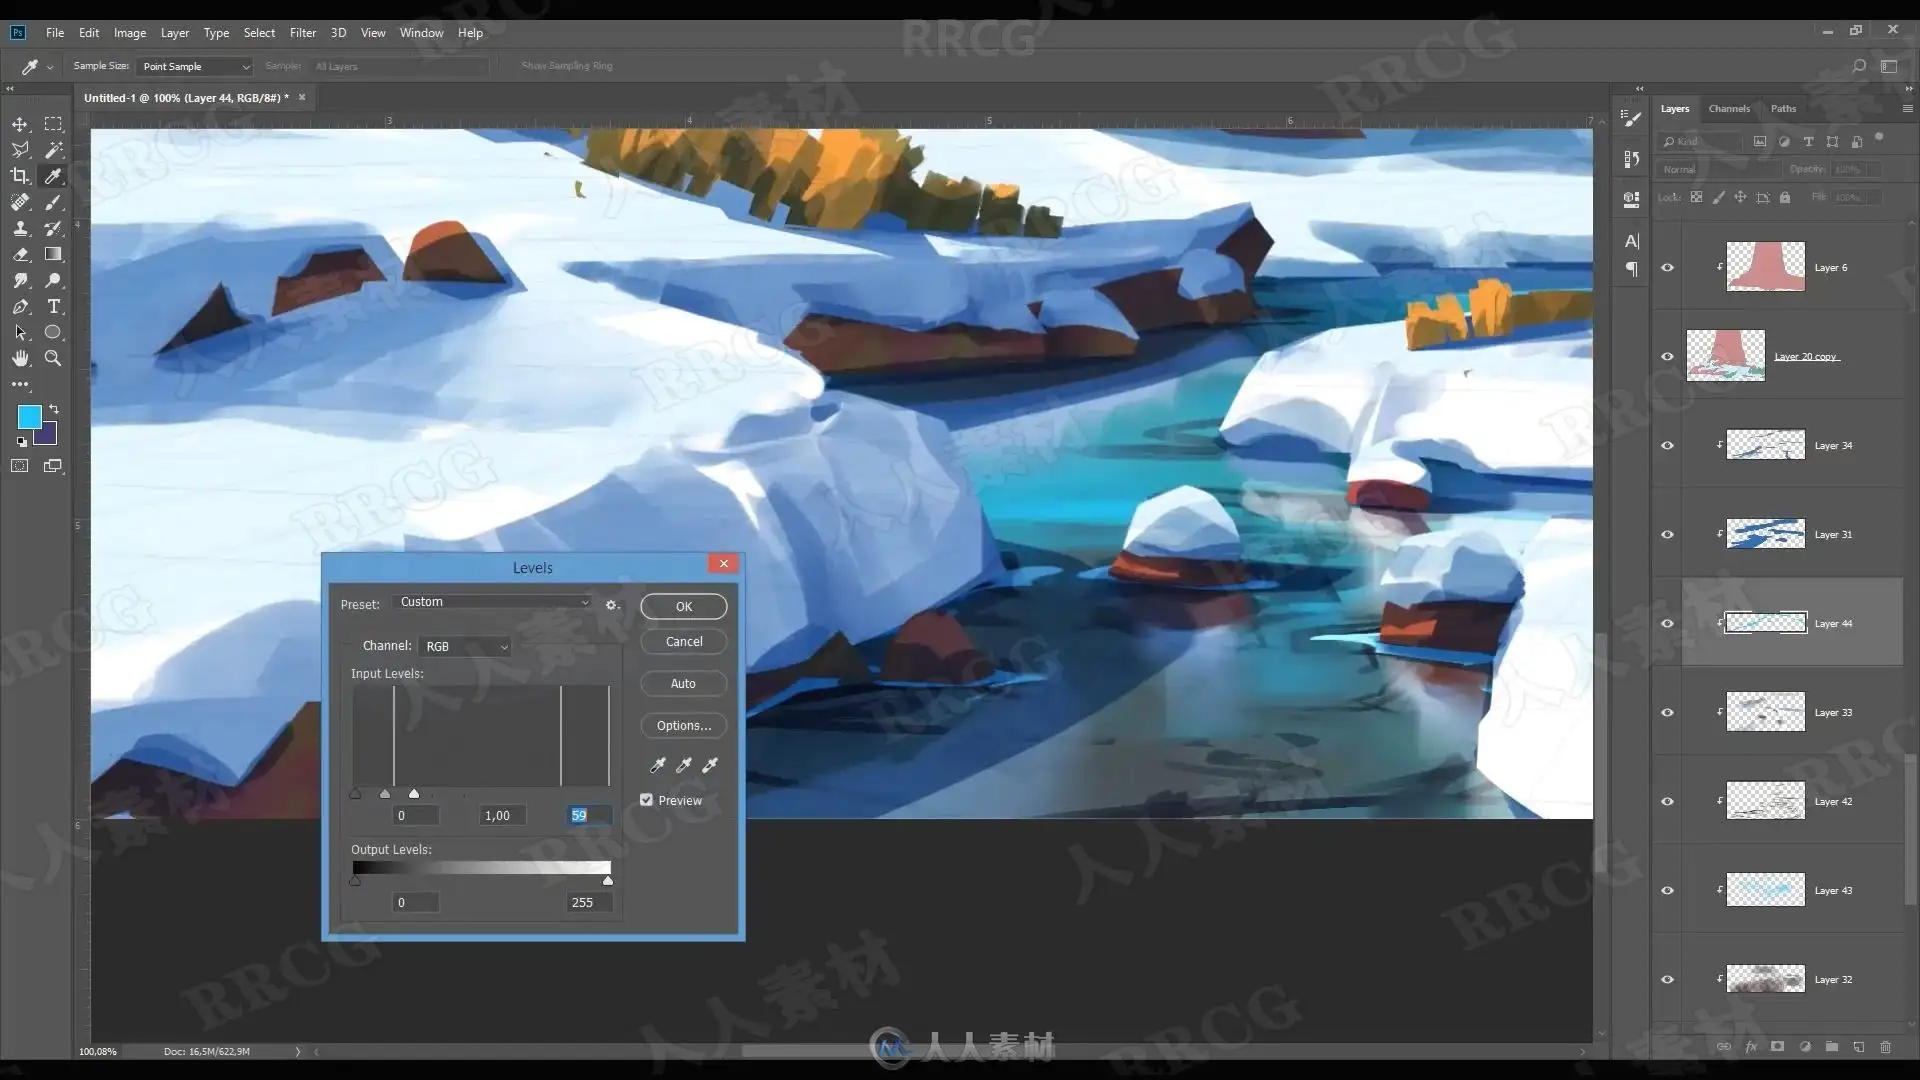The image size is (1920, 1080).
Task: Select the Eraser tool
Action: [19, 254]
